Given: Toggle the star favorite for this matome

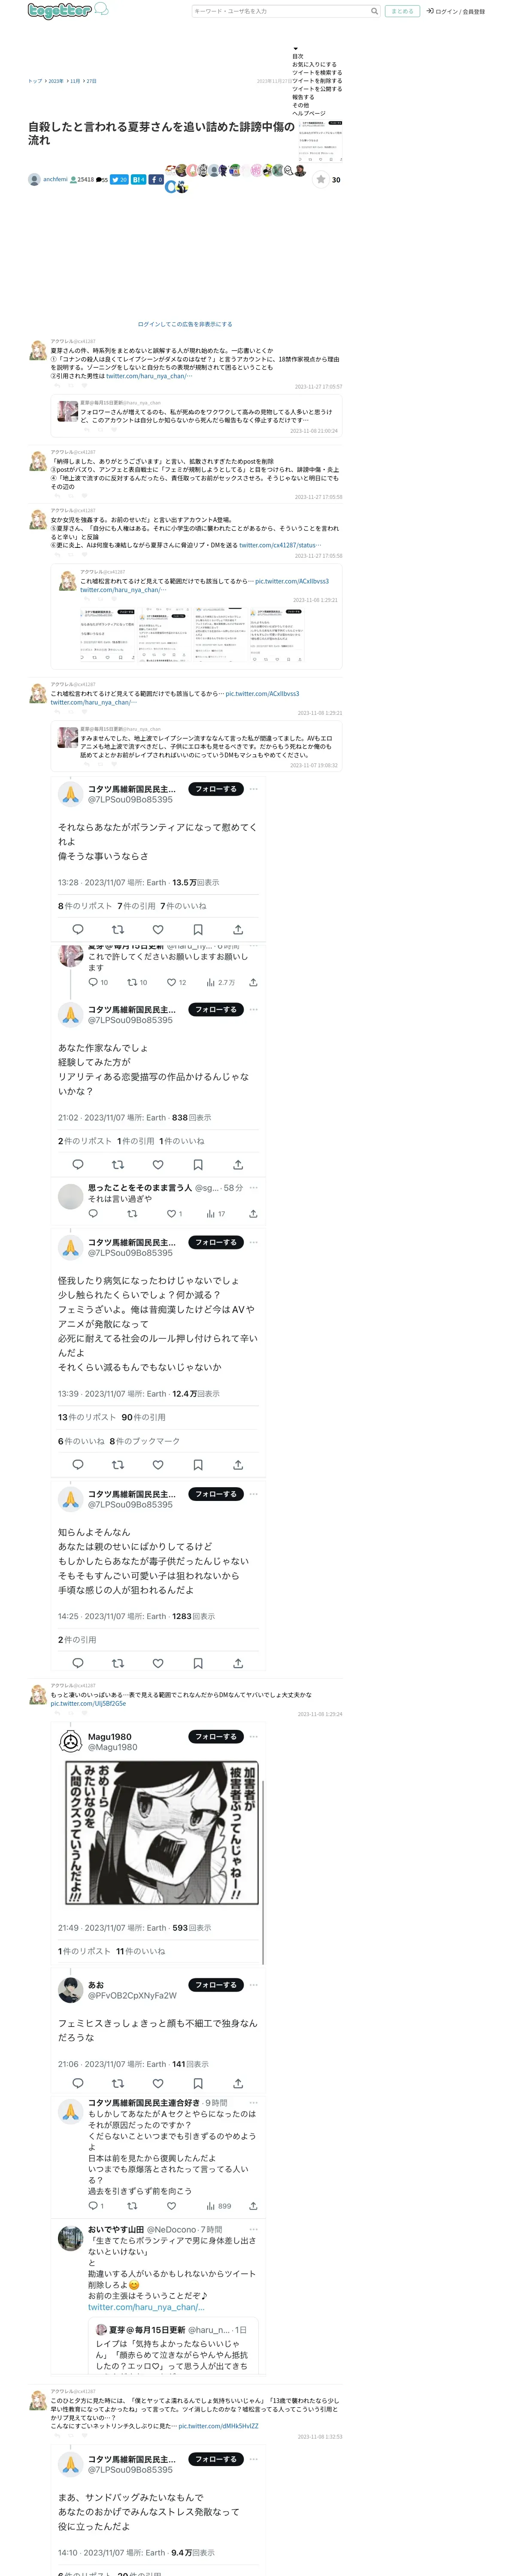Looking at the screenshot, I should (320, 180).
